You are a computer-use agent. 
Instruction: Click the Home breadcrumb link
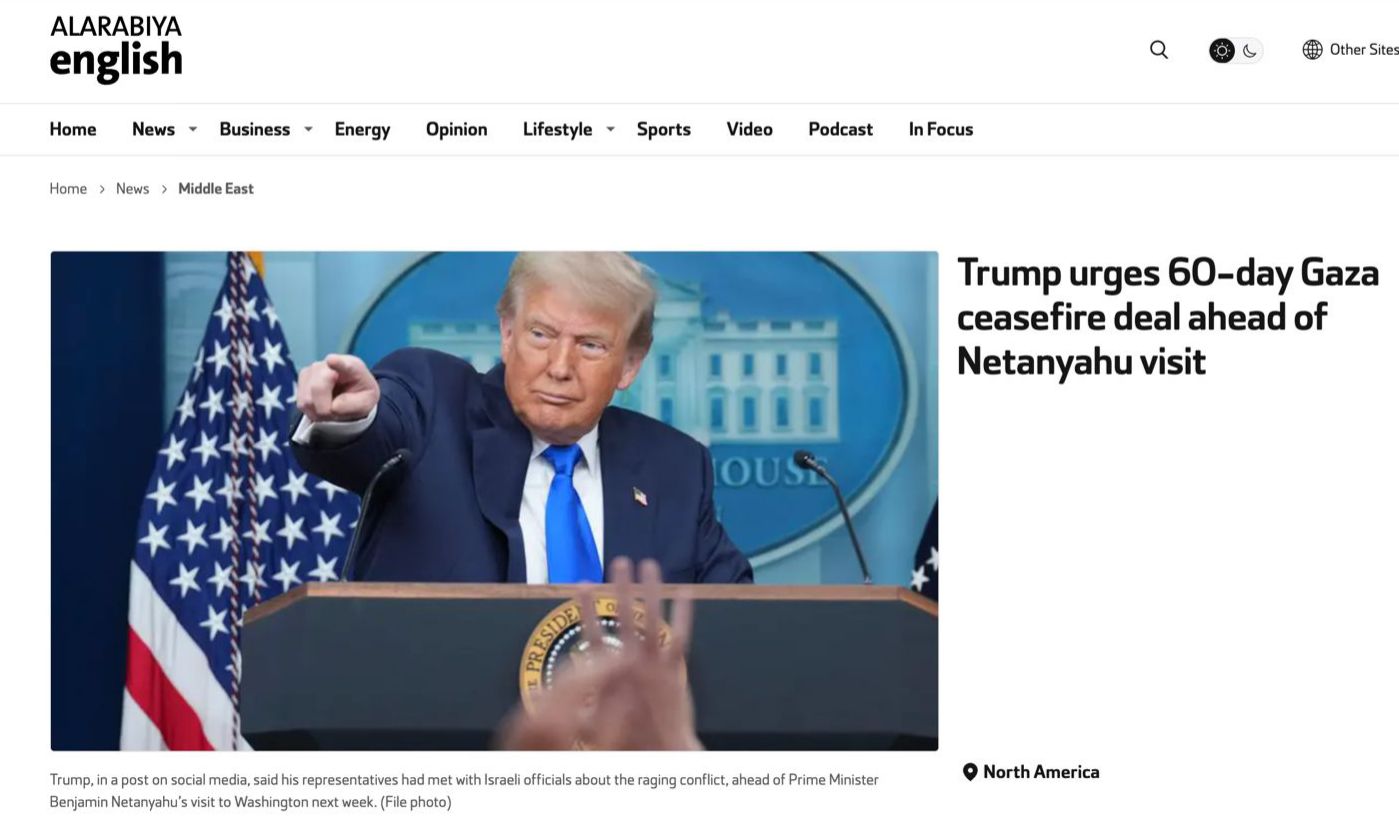point(68,189)
